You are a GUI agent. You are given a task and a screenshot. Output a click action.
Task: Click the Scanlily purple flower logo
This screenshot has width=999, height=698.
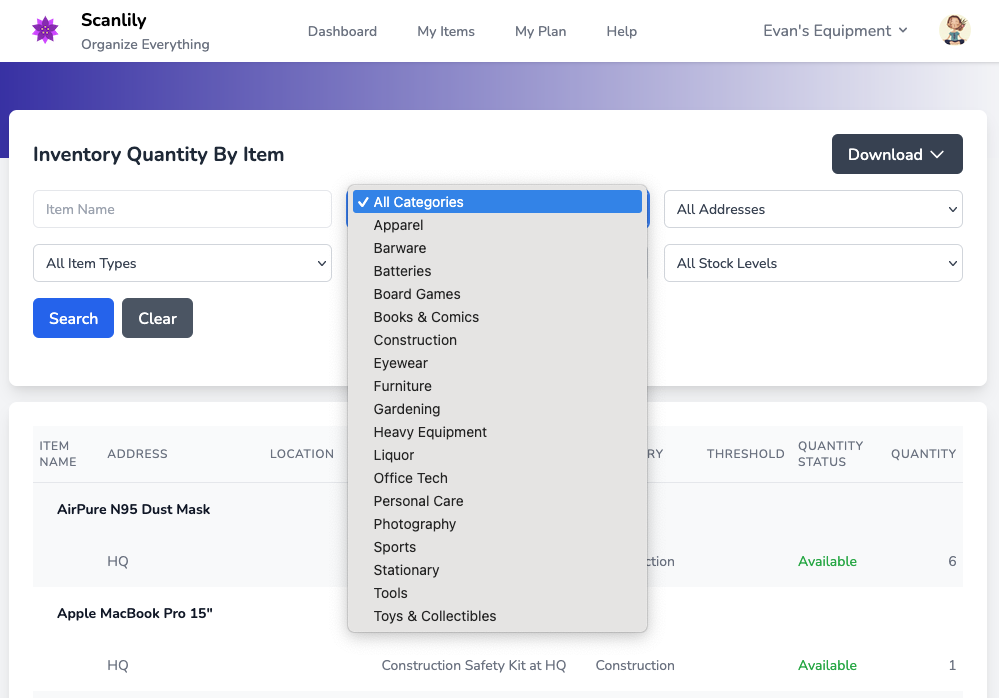pyautogui.click(x=44, y=30)
